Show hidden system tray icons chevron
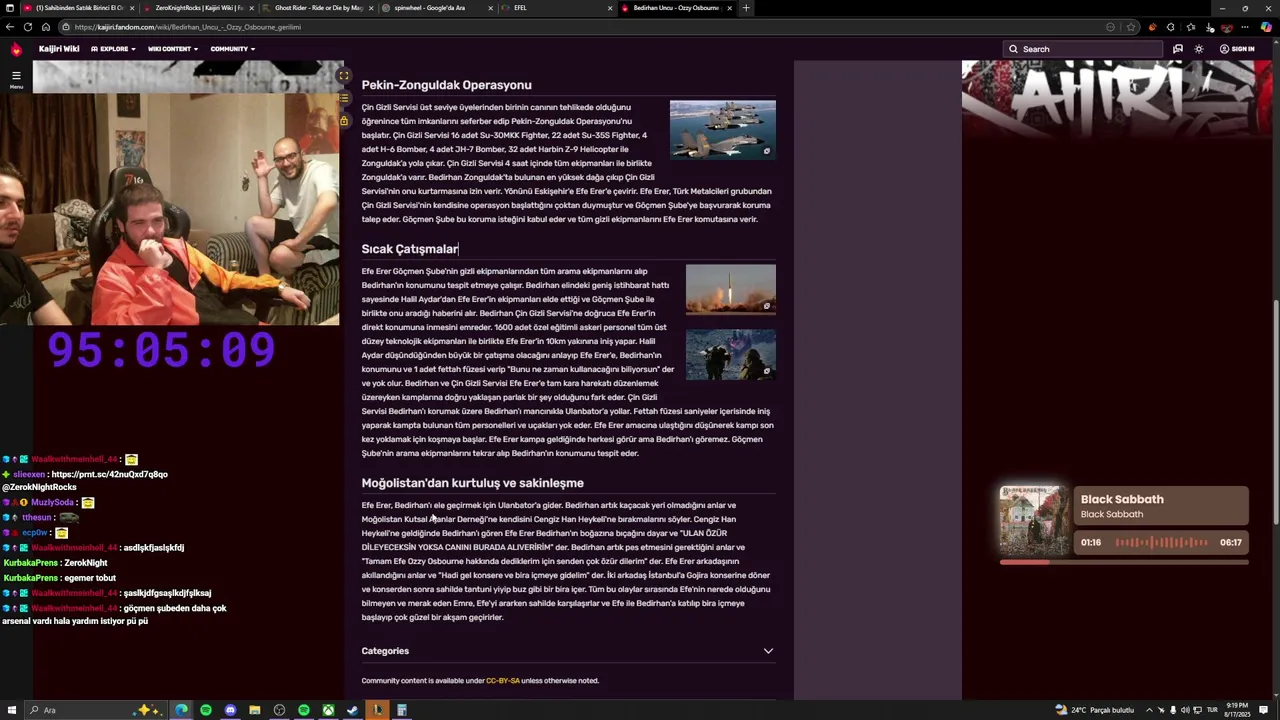1280x720 pixels. point(1151,710)
